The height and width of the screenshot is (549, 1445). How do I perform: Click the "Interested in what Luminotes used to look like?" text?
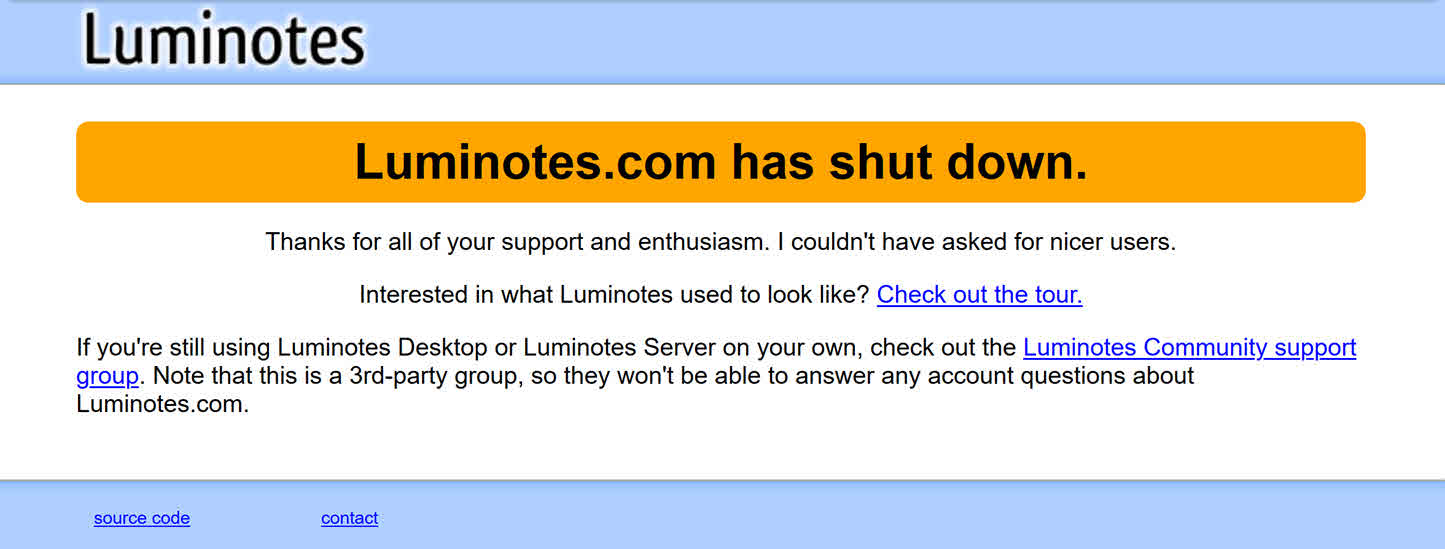614,295
